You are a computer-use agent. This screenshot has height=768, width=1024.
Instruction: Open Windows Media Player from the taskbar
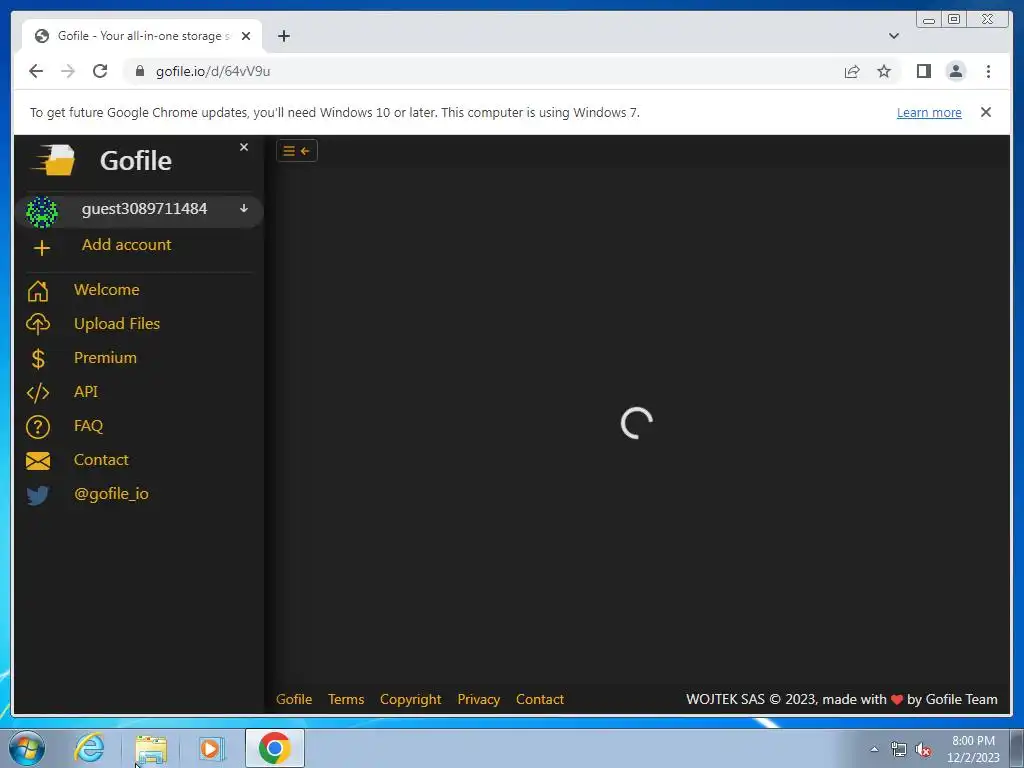pos(212,749)
